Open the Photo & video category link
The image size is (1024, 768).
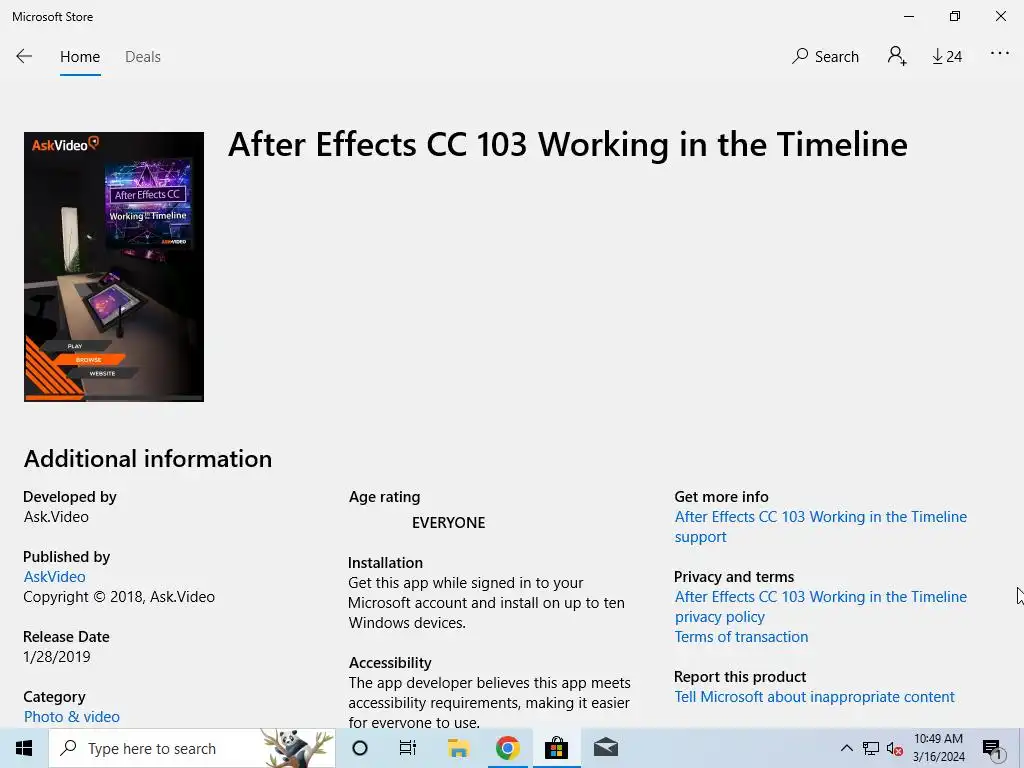click(72, 716)
